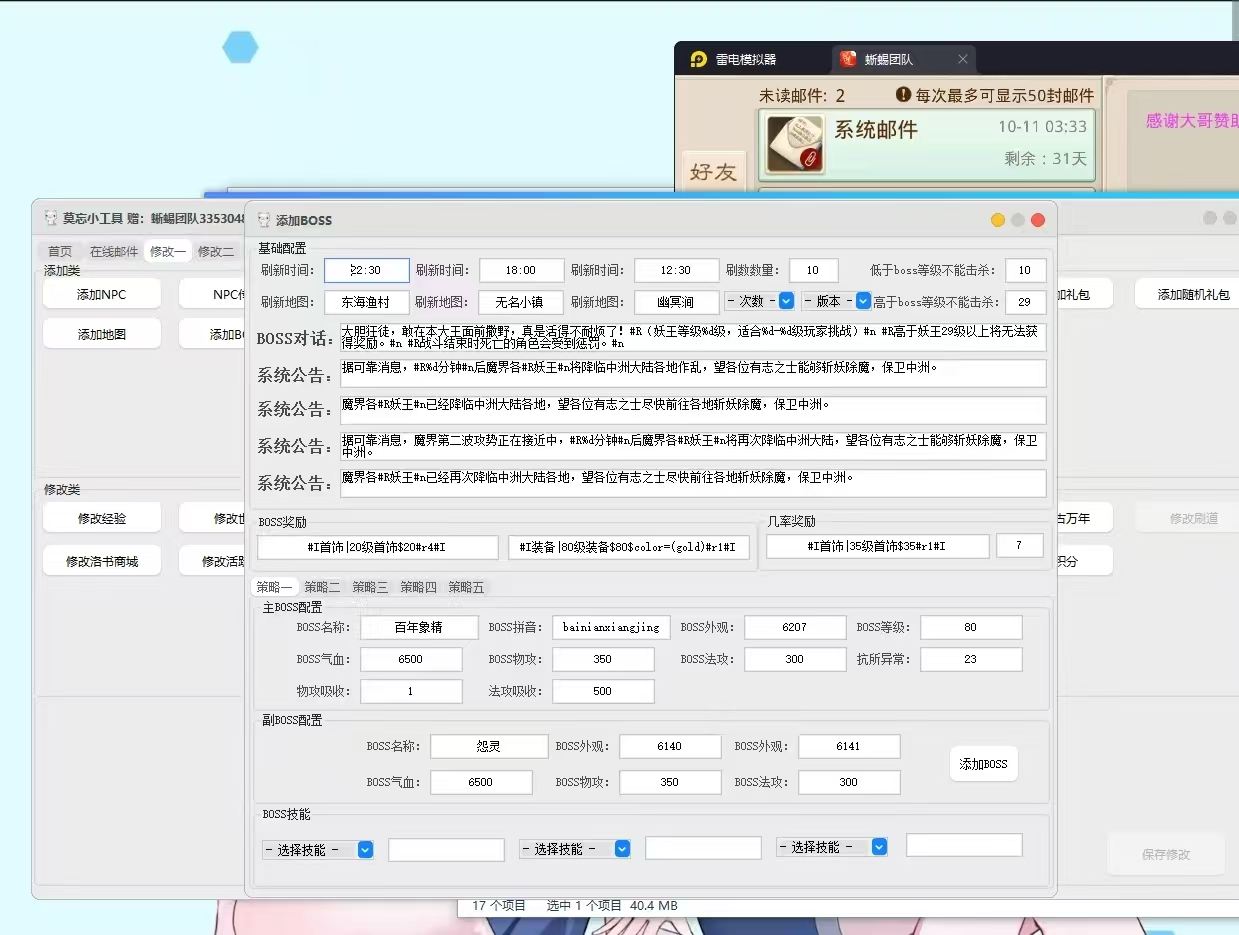Open the first 选择技能 dropdown
The height and width of the screenshot is (935, 1239).
[x=365, y=849]
